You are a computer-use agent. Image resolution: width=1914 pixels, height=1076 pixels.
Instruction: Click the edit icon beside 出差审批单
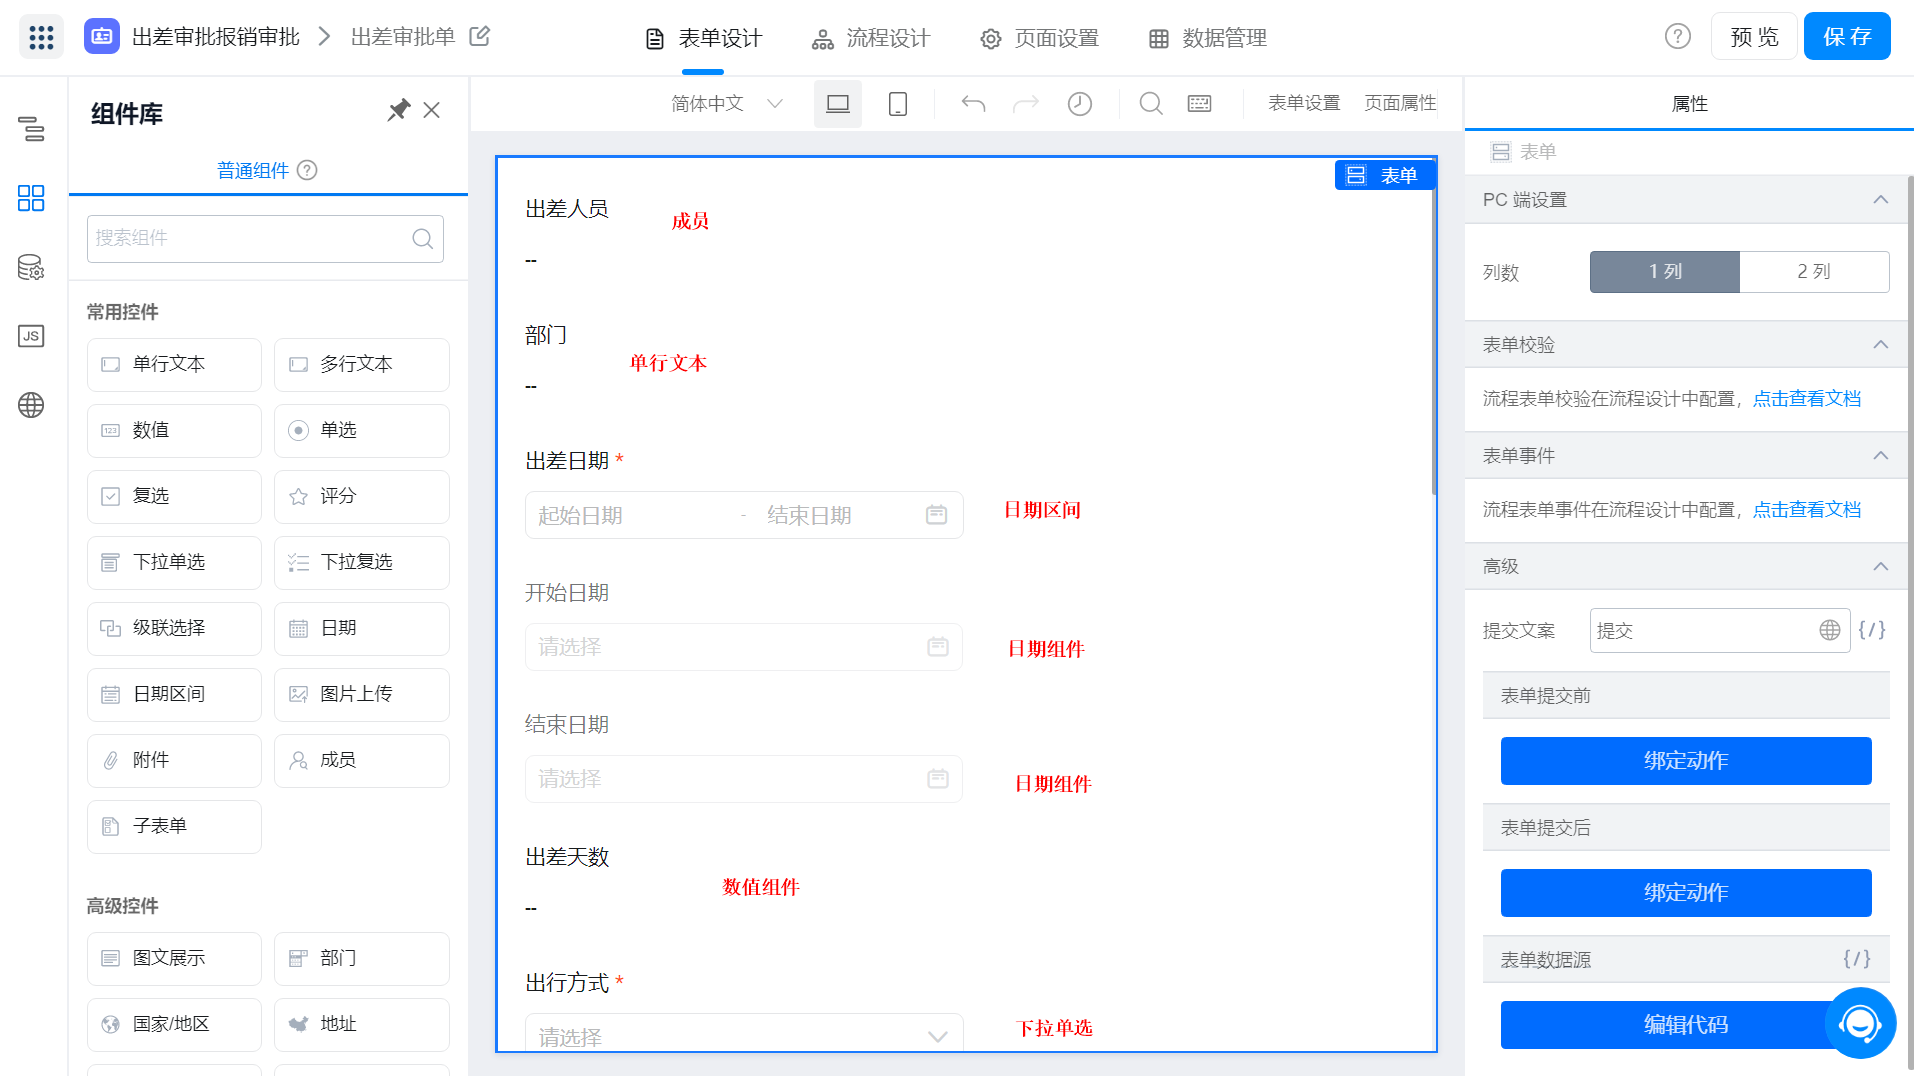pos(480,36)
